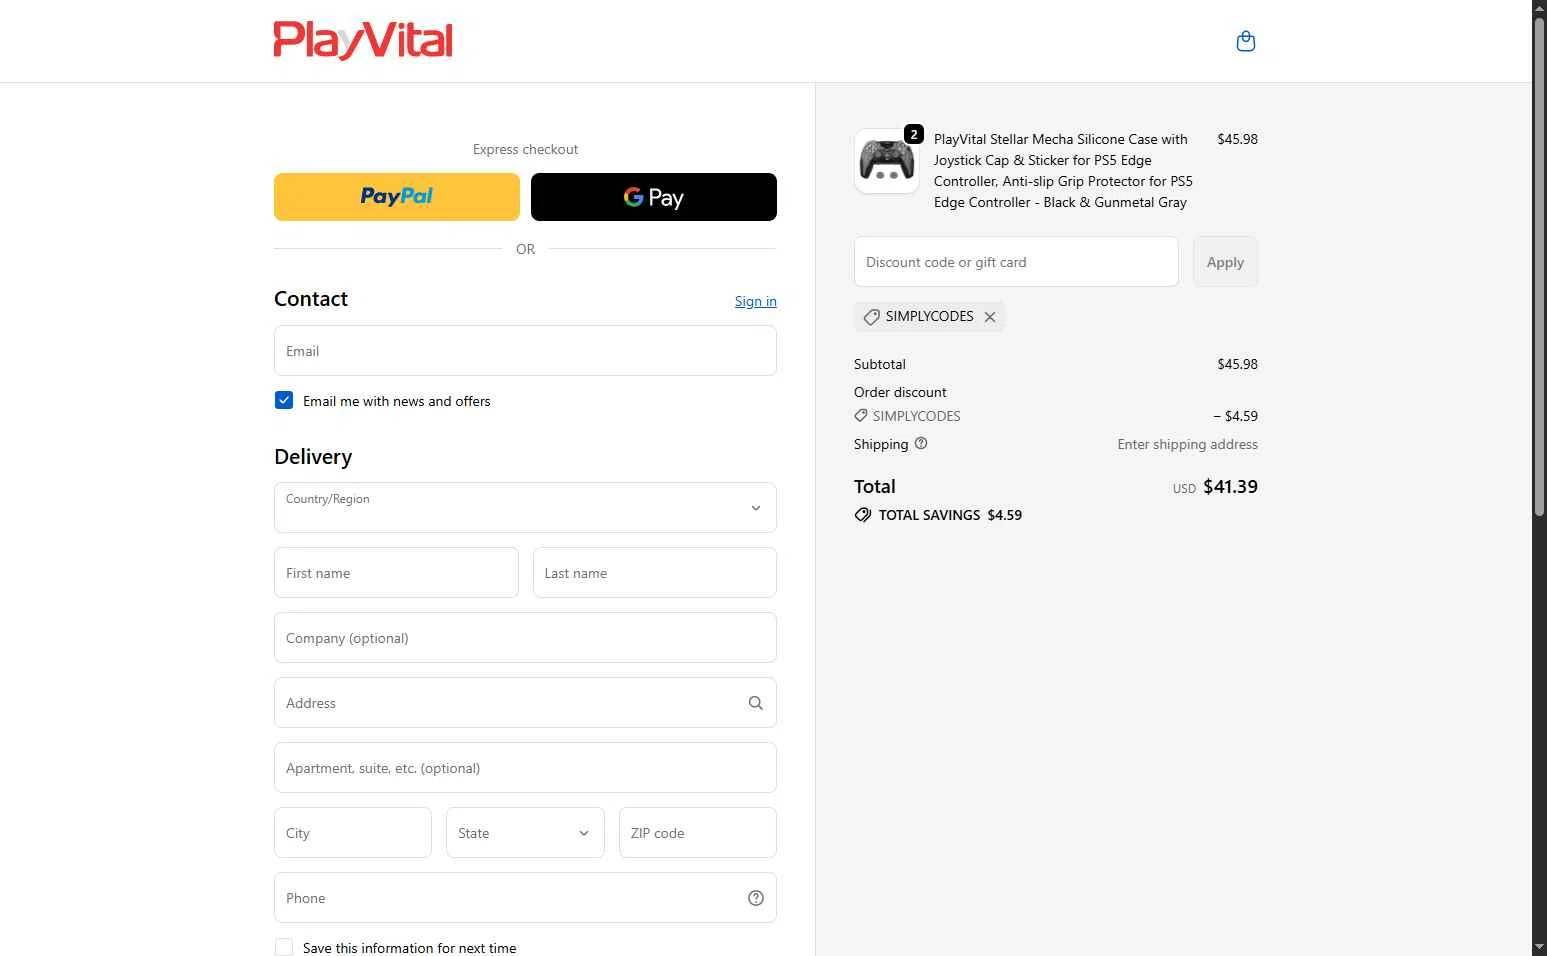This screenshot has width=1547, height=956.
Task: Click the PlayVital logo
Action: [363, 41]
